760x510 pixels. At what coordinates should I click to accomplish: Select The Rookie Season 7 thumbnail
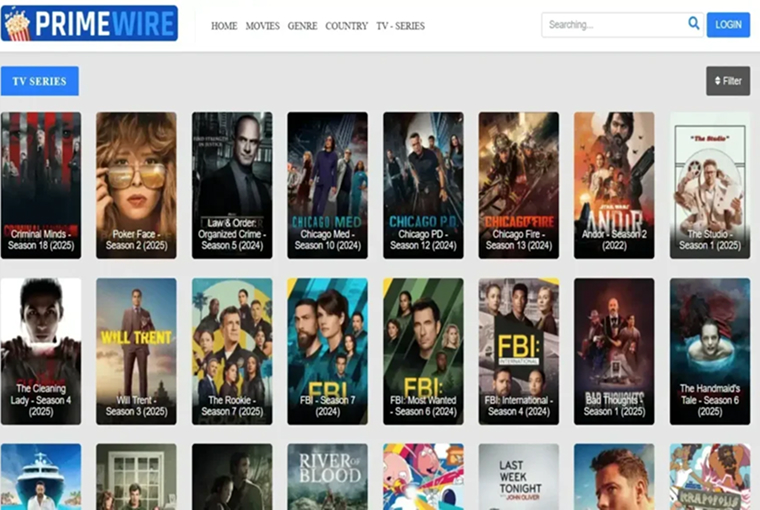231,351
